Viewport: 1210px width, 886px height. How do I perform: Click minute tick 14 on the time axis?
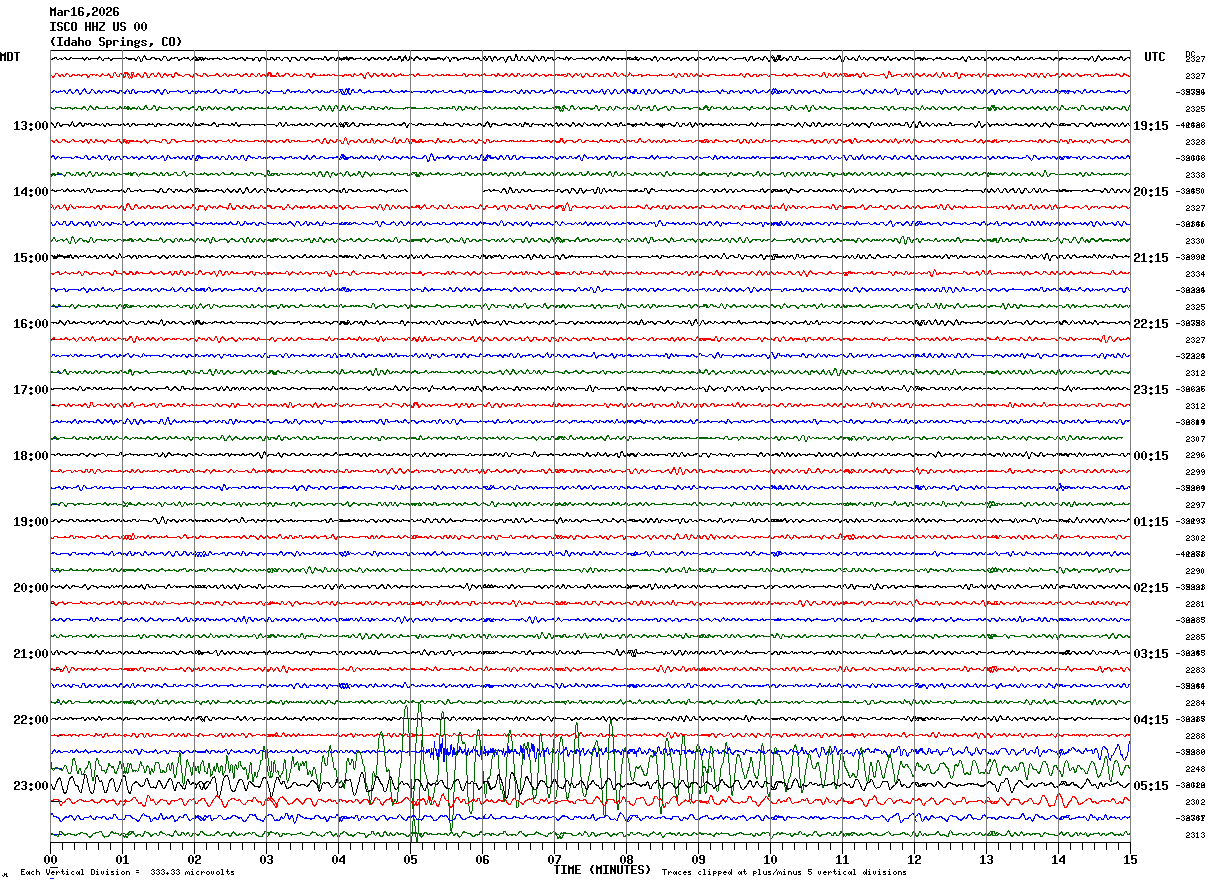pos(1059,859)
